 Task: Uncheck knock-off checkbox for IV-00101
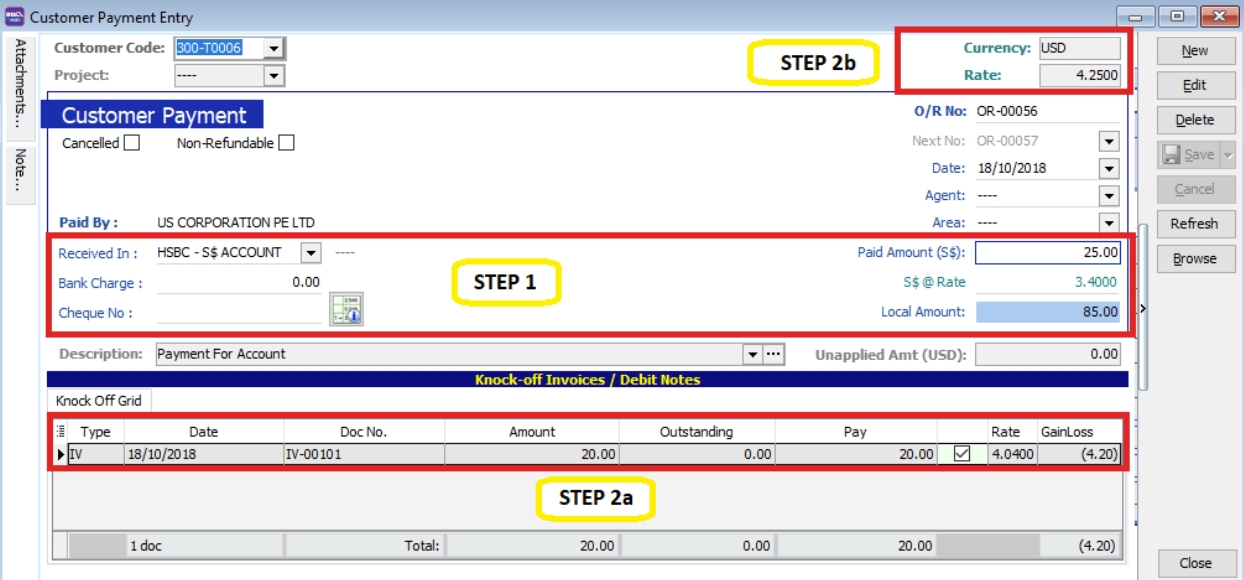962,455
